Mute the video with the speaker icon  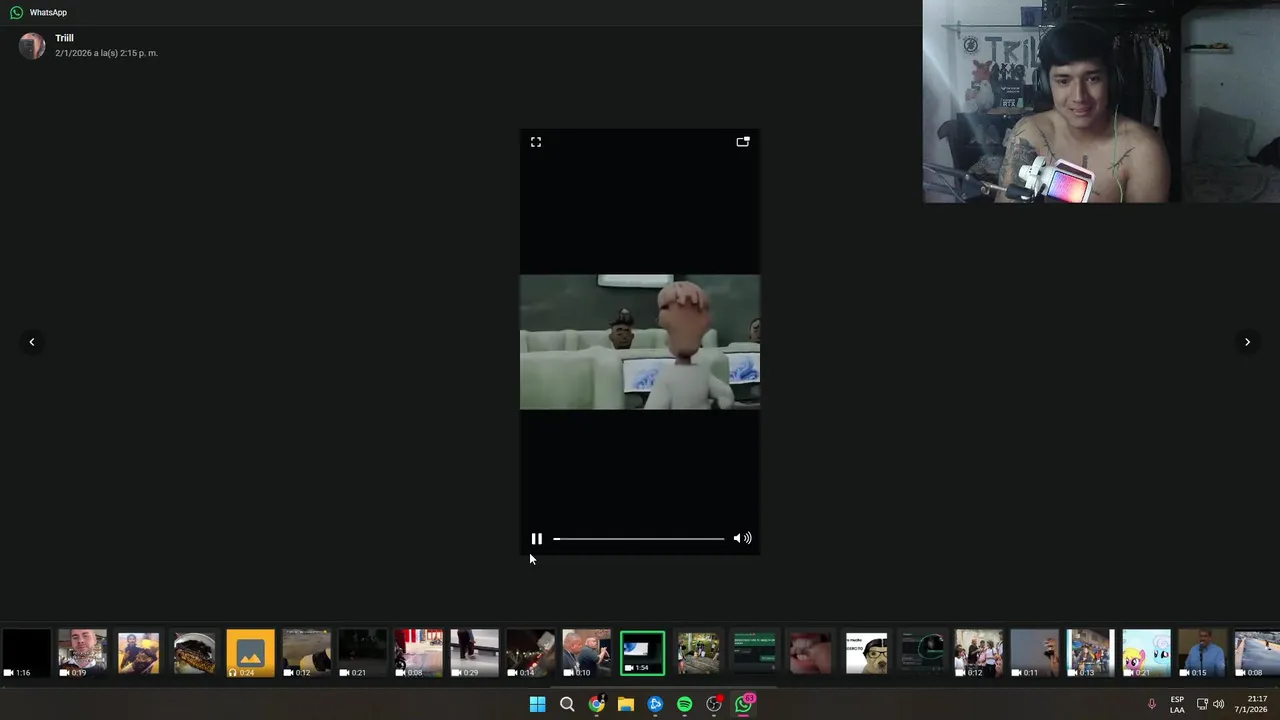coord(742,539)
